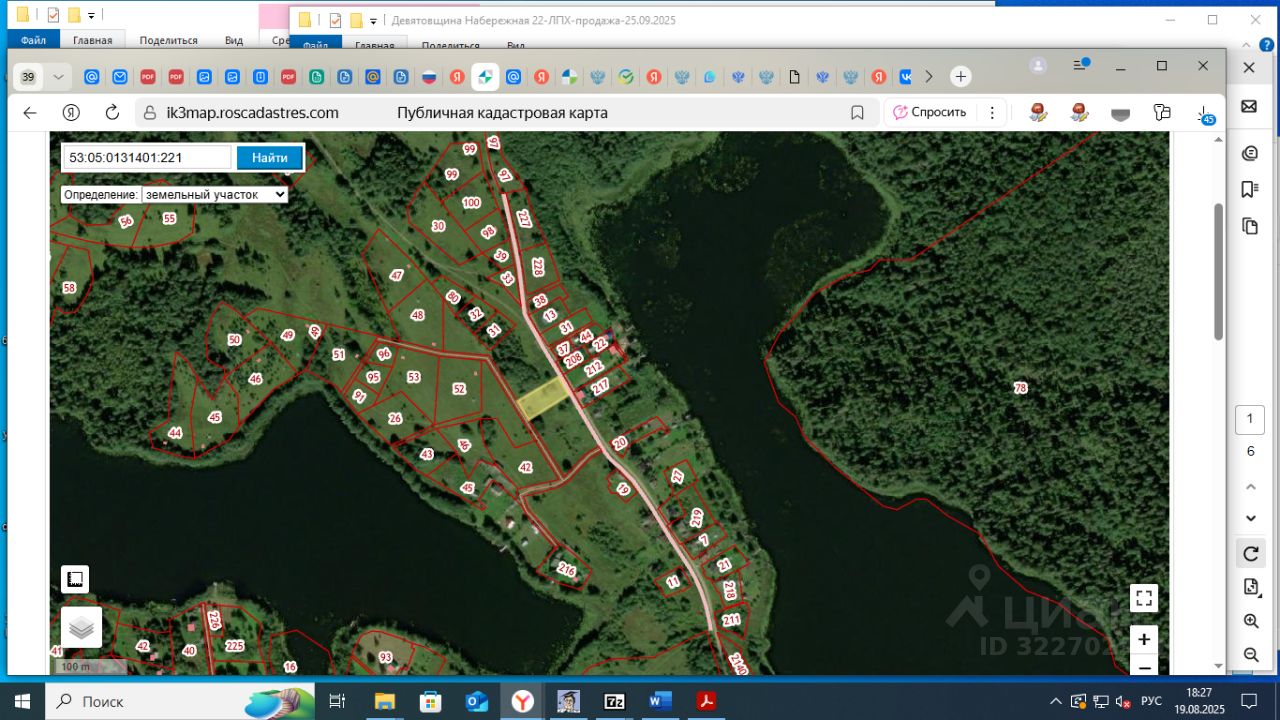Click parcel label 216 on the map

point(567,571)
